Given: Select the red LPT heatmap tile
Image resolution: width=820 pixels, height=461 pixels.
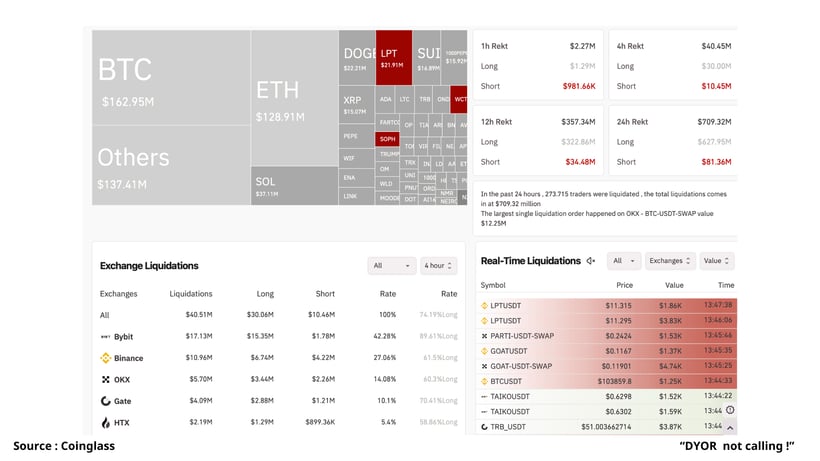Looking at the screenshot, I should coord(394,57).
